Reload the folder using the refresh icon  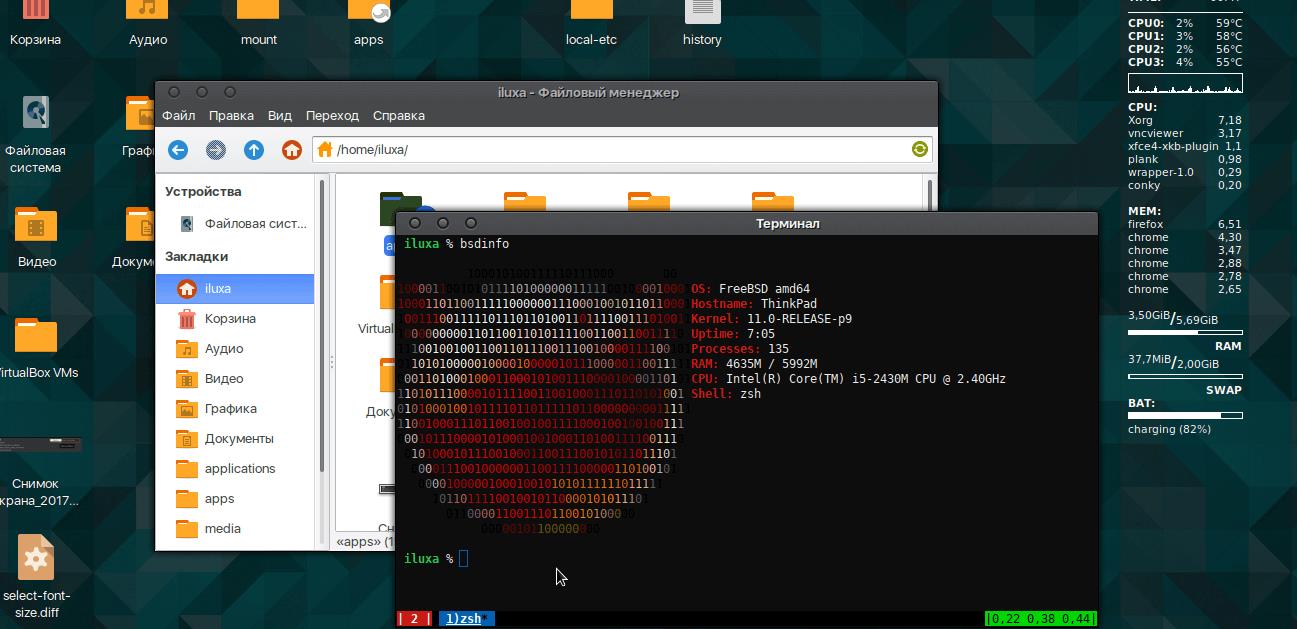pyautogui.click(x=919, y=150)
